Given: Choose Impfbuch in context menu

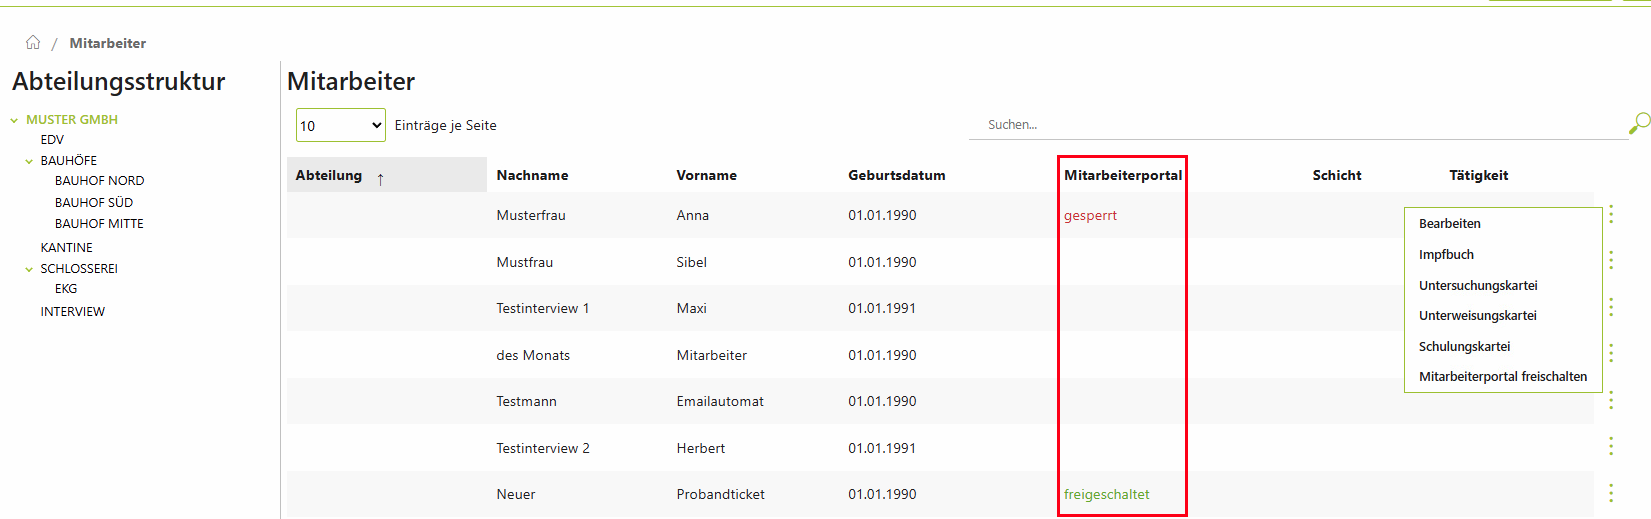Looking at the screenshot, I should pyautogui.click(x=1446, y=254).
